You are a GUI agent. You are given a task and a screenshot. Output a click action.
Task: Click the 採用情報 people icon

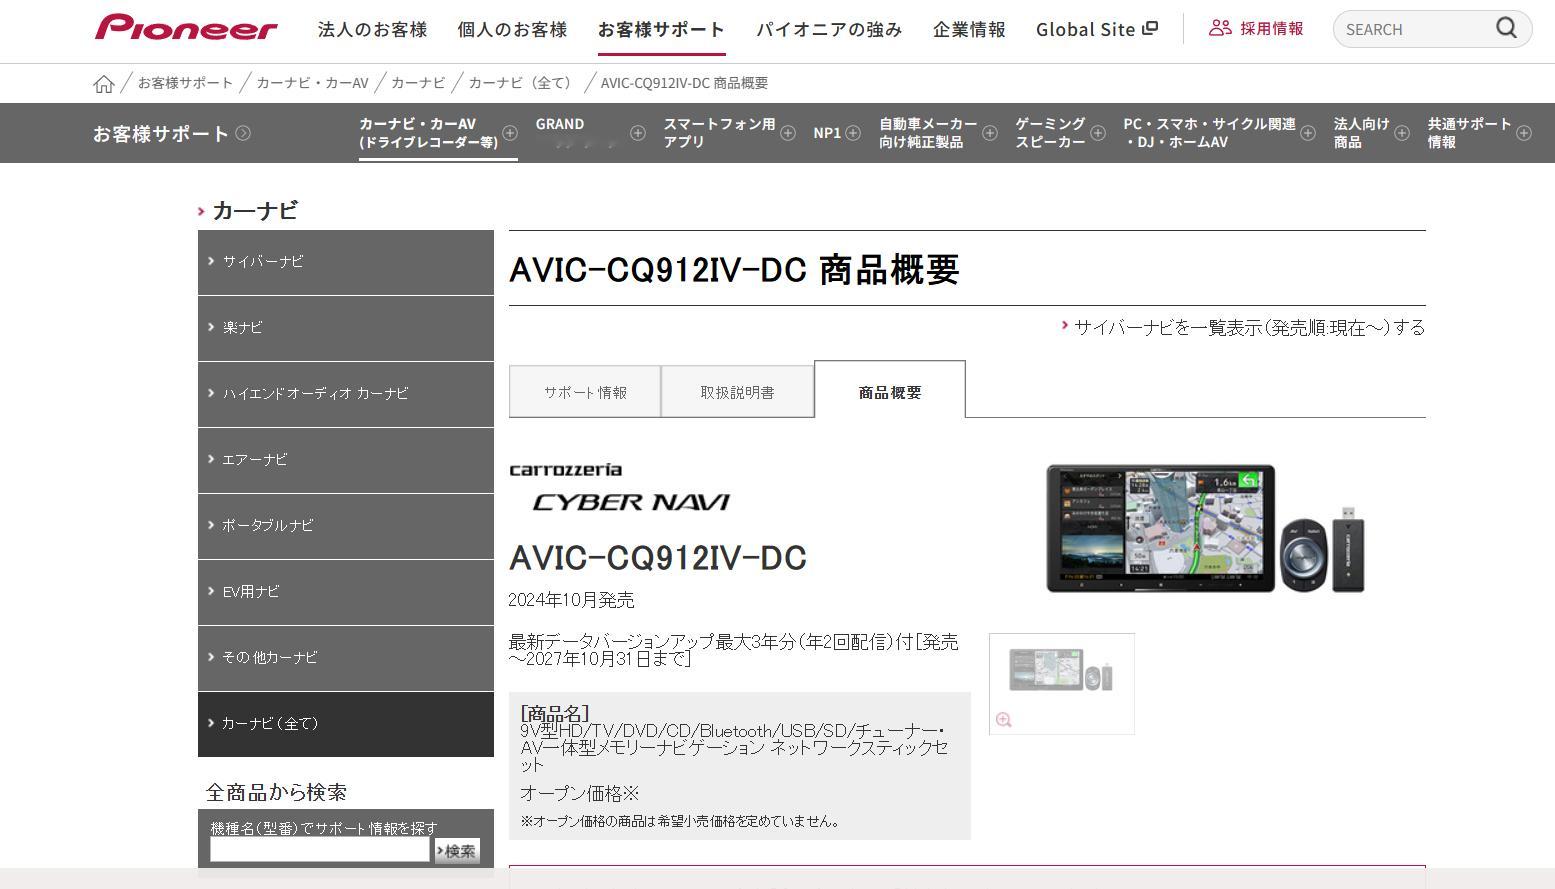[1220, 28]
